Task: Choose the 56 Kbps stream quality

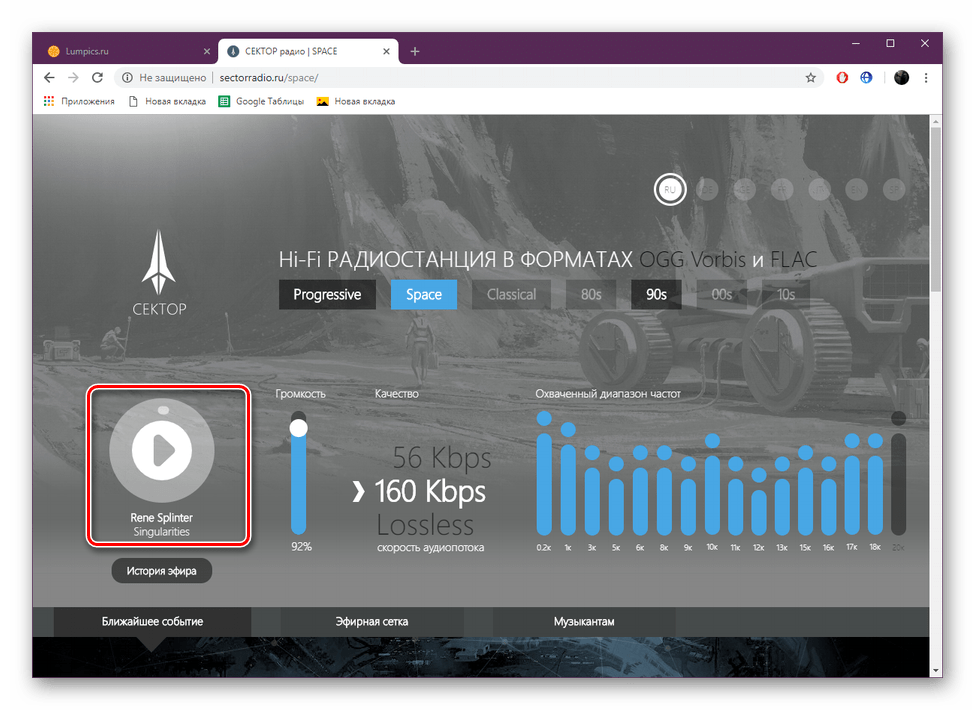Action: tap(442, 458)
